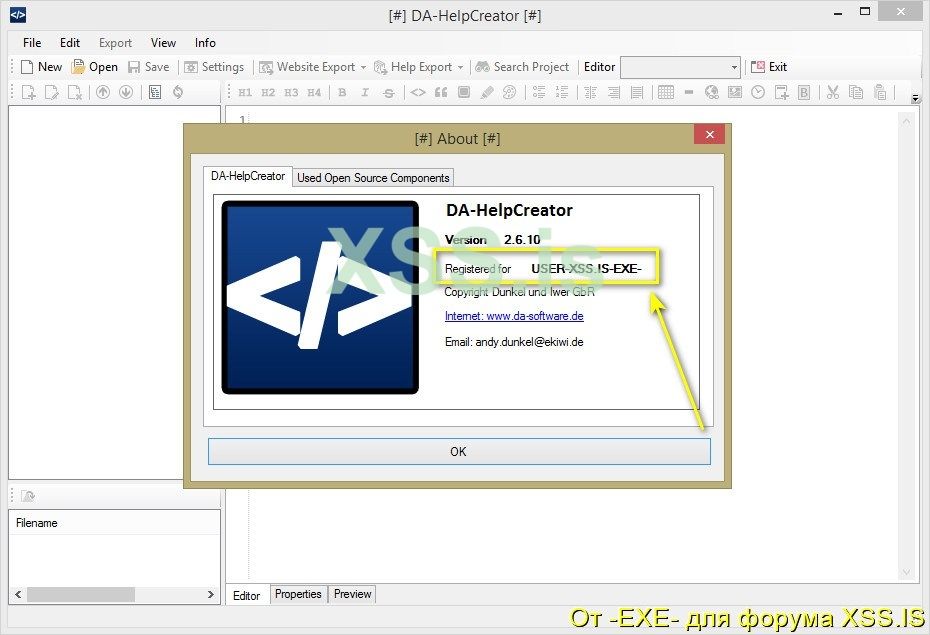The height and width of the screenshot is (635, 930).
Task: Apply H3 heading format
Action: (x=291, y=92)
